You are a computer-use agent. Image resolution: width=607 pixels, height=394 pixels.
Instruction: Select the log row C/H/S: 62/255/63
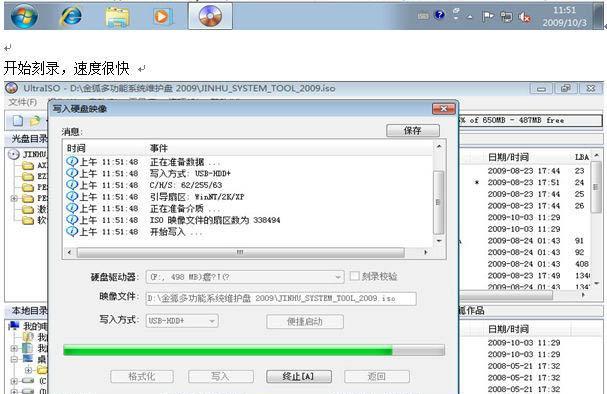coord(249,185)
